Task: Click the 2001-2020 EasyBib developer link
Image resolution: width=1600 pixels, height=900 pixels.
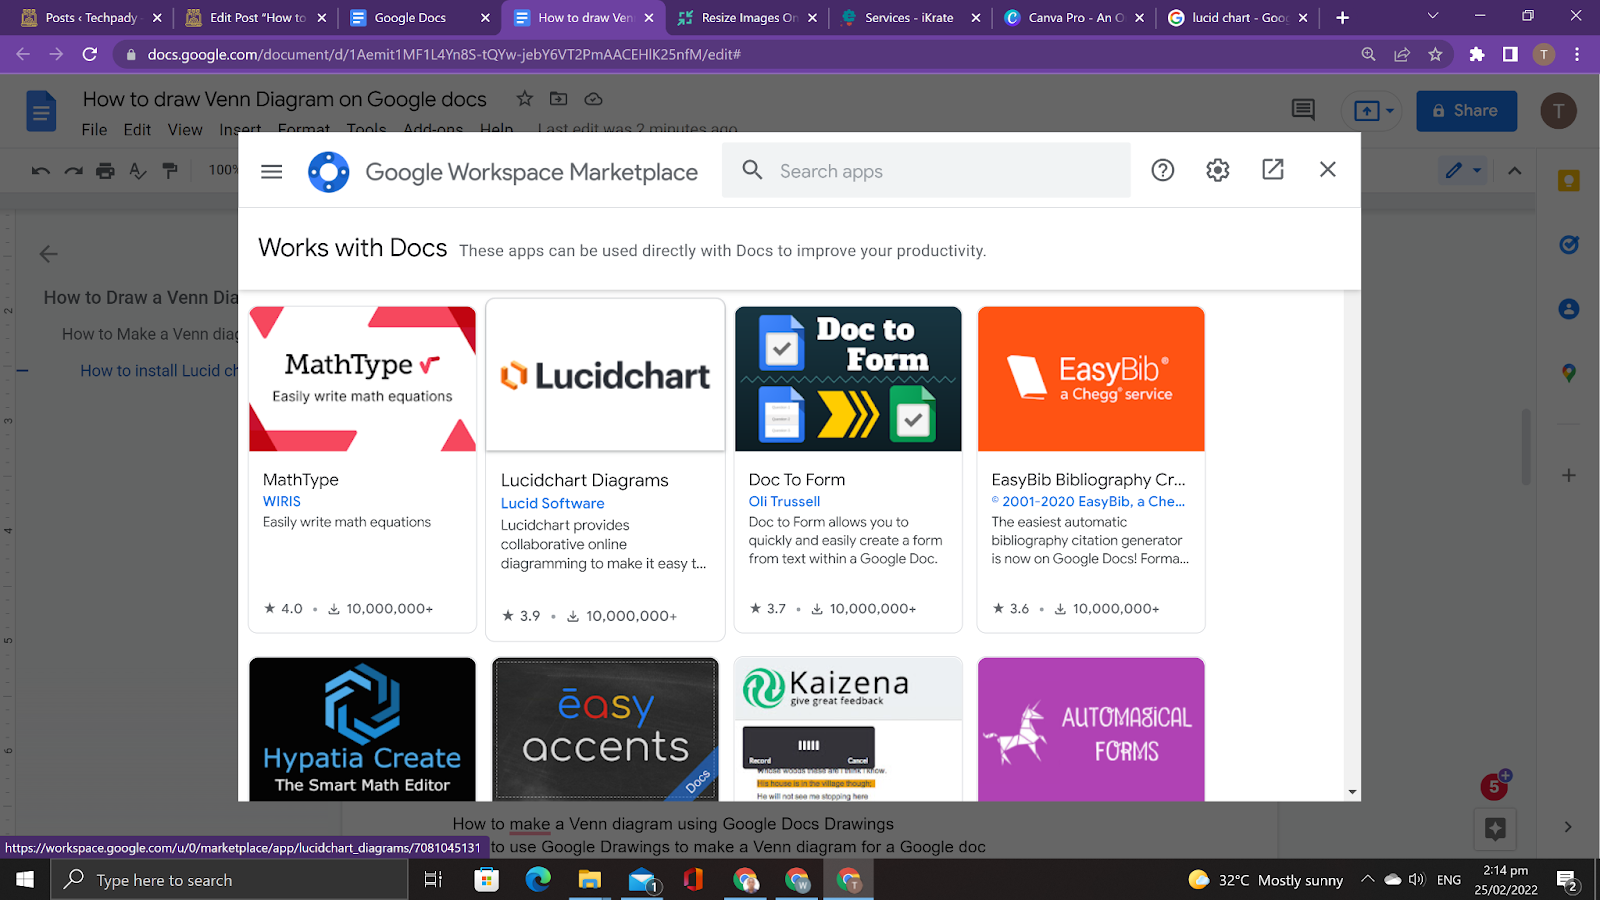Action: point(1088,501)
